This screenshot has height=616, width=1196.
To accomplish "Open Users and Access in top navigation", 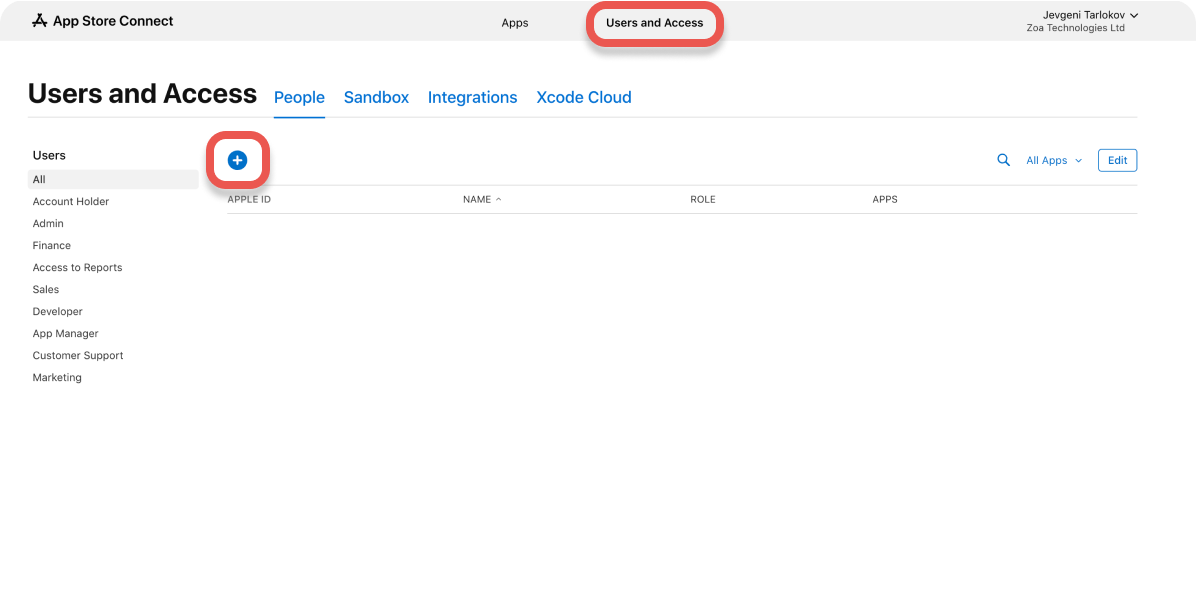I will [654, 23].
